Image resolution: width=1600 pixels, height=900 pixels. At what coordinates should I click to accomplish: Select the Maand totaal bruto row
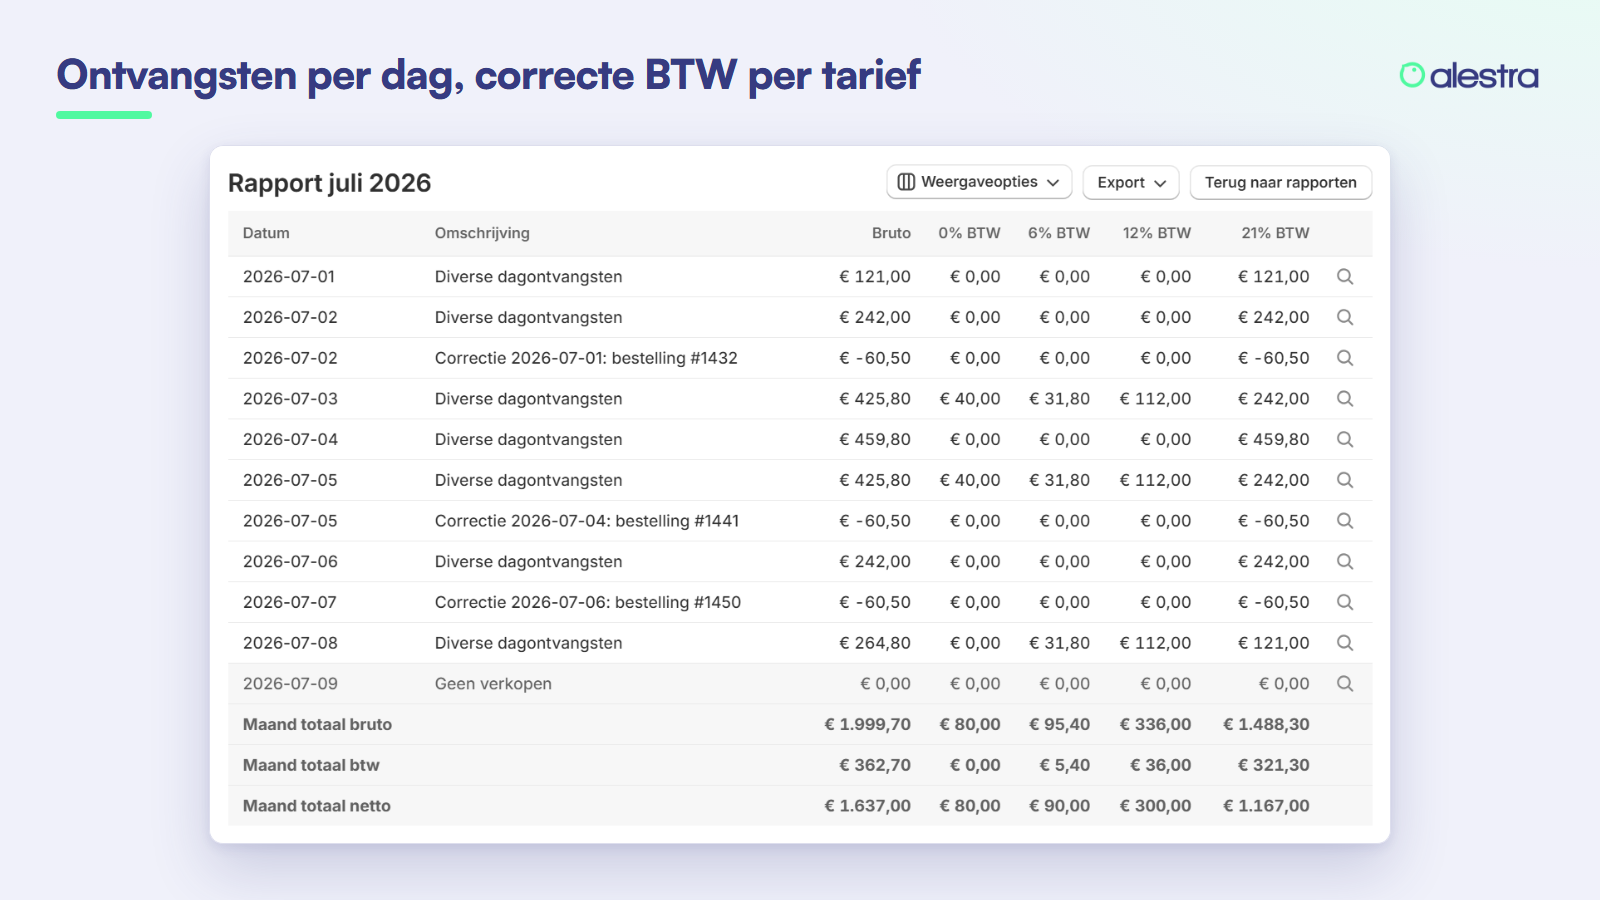pos(800,725)
